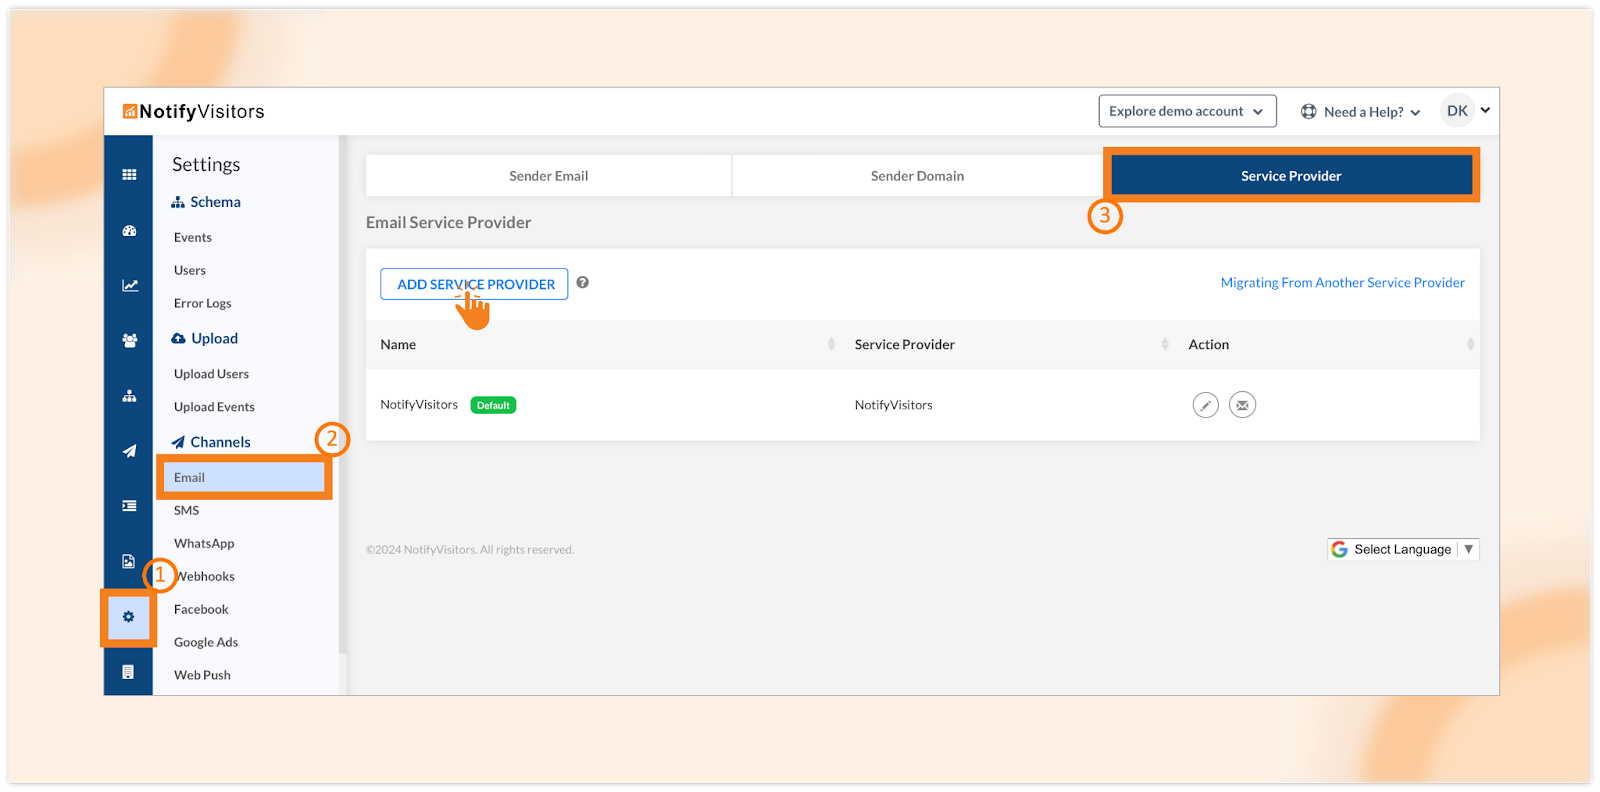Open the analytics line-chart icon in sidebar
This screenshot has height=792, width=1600.
(130, 286)
